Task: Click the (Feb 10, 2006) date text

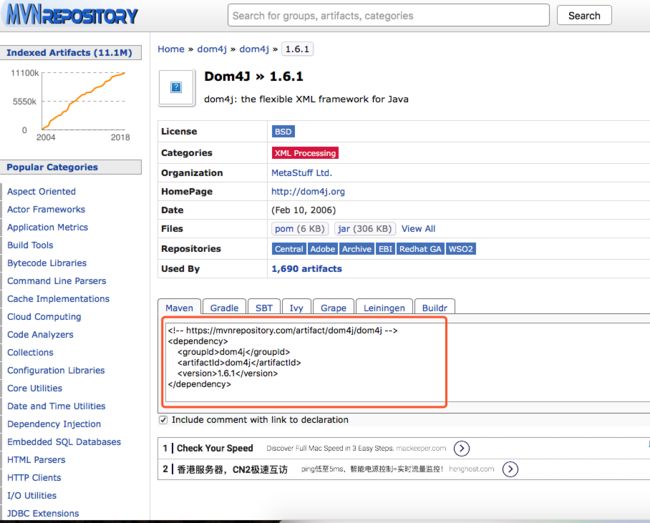Action: tap(304, 210)
